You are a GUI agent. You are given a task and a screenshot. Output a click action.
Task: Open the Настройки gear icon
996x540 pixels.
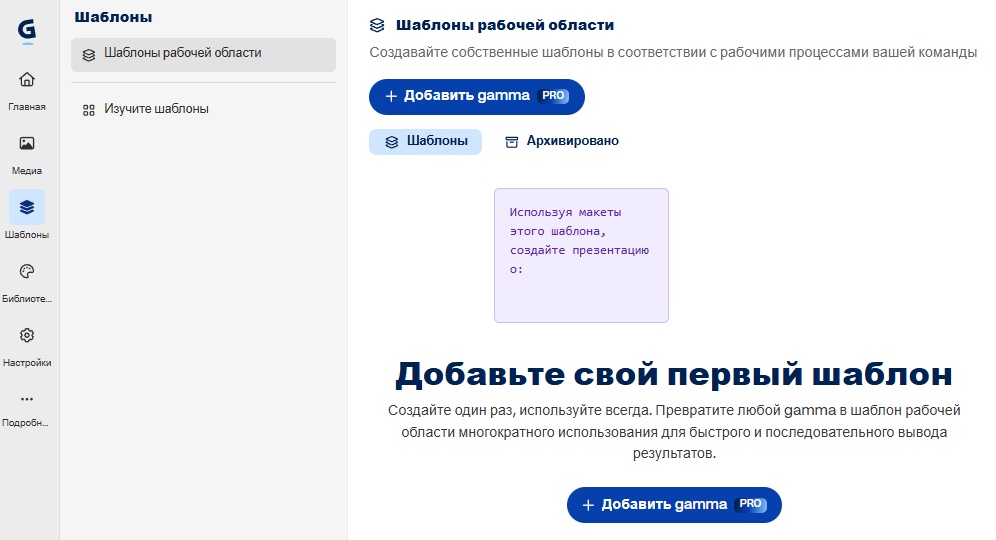click(x=27, y=335)
